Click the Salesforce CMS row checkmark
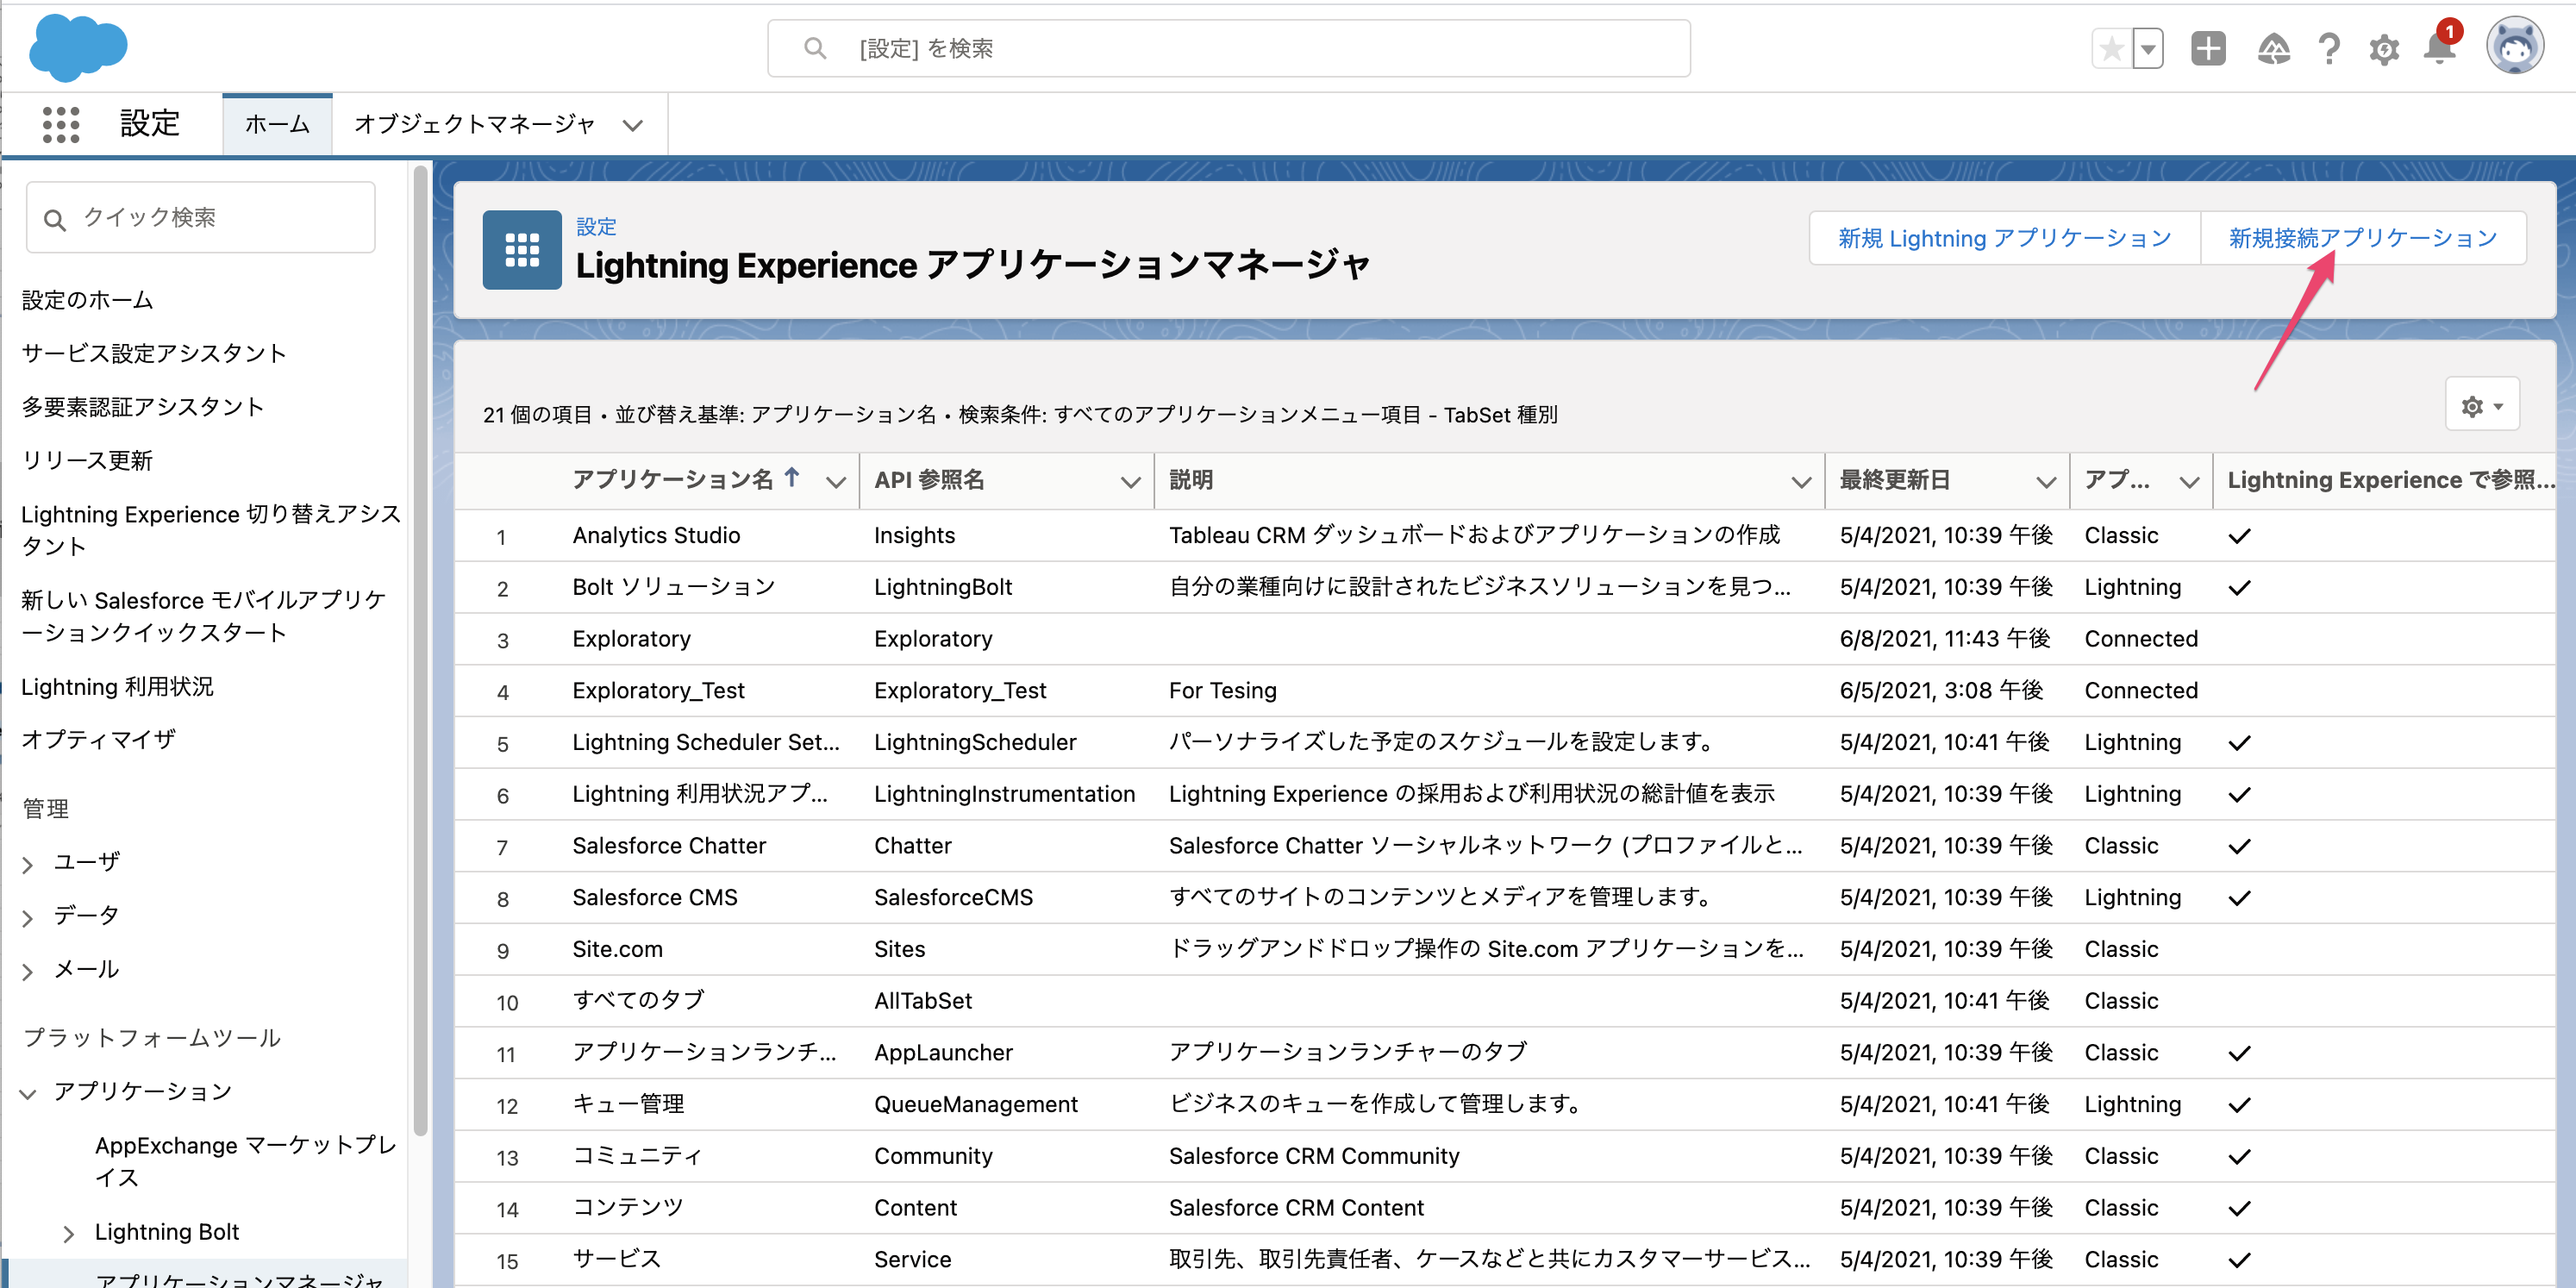This screenshot has height=1288, width=2576. [x=2239, y=898]
